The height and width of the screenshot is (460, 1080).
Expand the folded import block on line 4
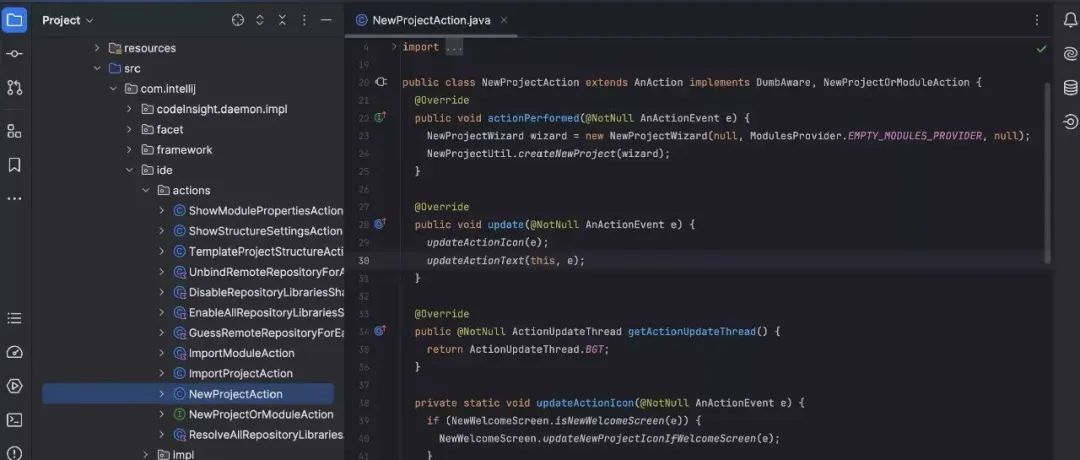coord(394,47)
